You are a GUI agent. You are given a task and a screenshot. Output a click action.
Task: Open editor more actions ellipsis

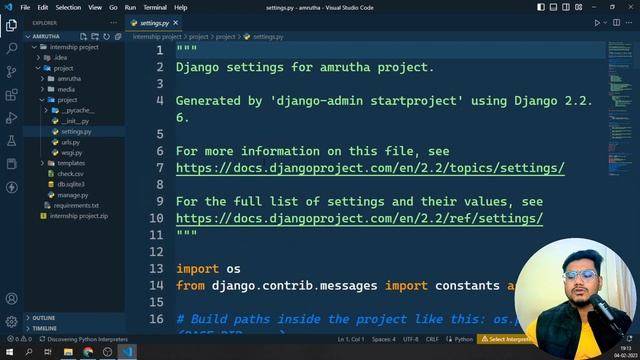[x=629, y=23]
